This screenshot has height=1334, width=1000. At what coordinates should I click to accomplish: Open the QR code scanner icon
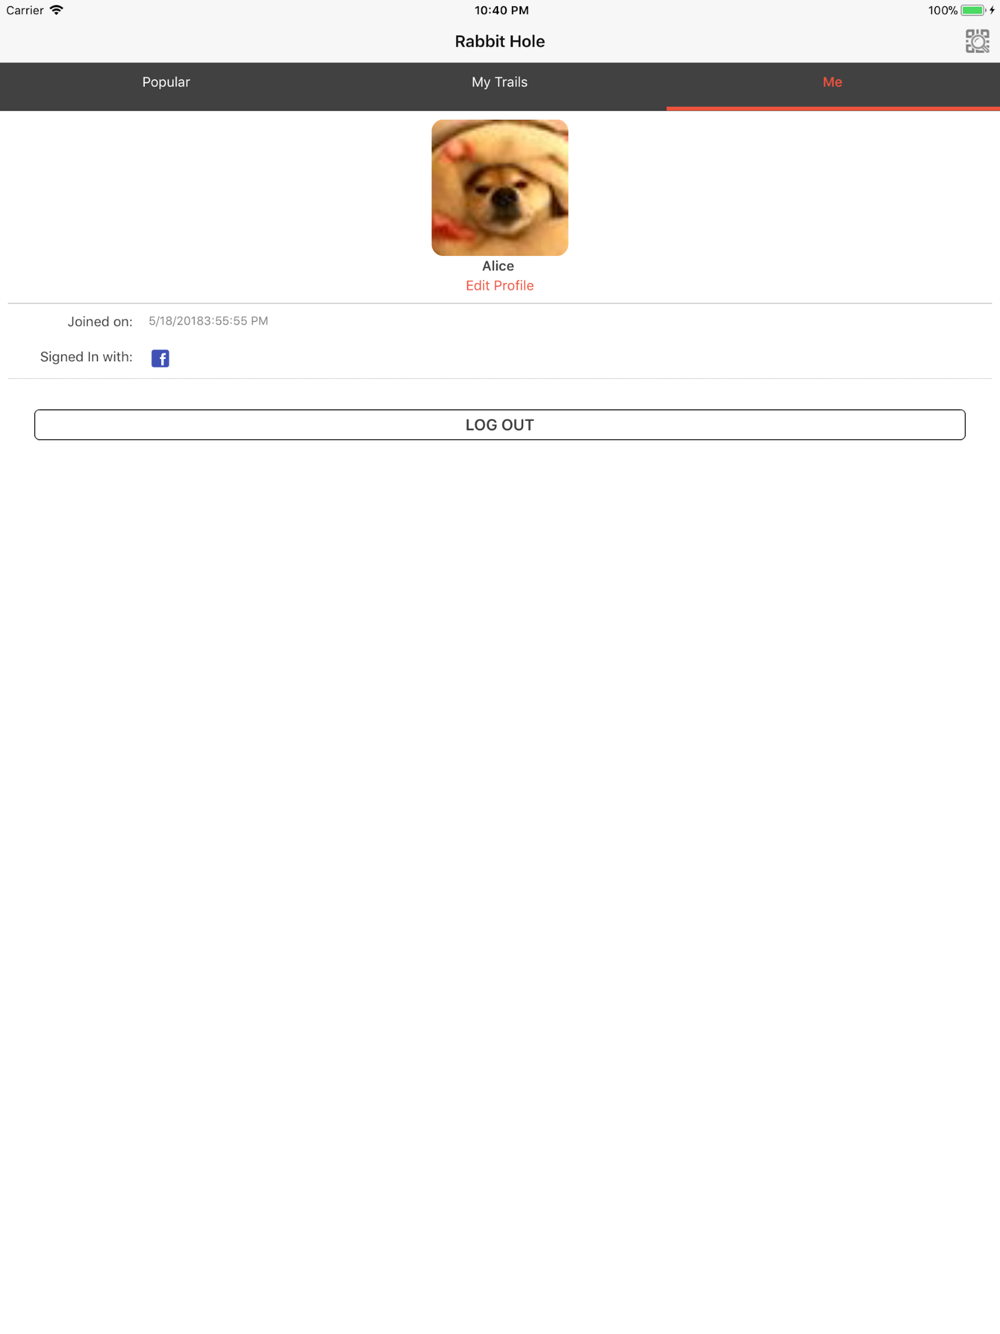[x=977, y=41]
